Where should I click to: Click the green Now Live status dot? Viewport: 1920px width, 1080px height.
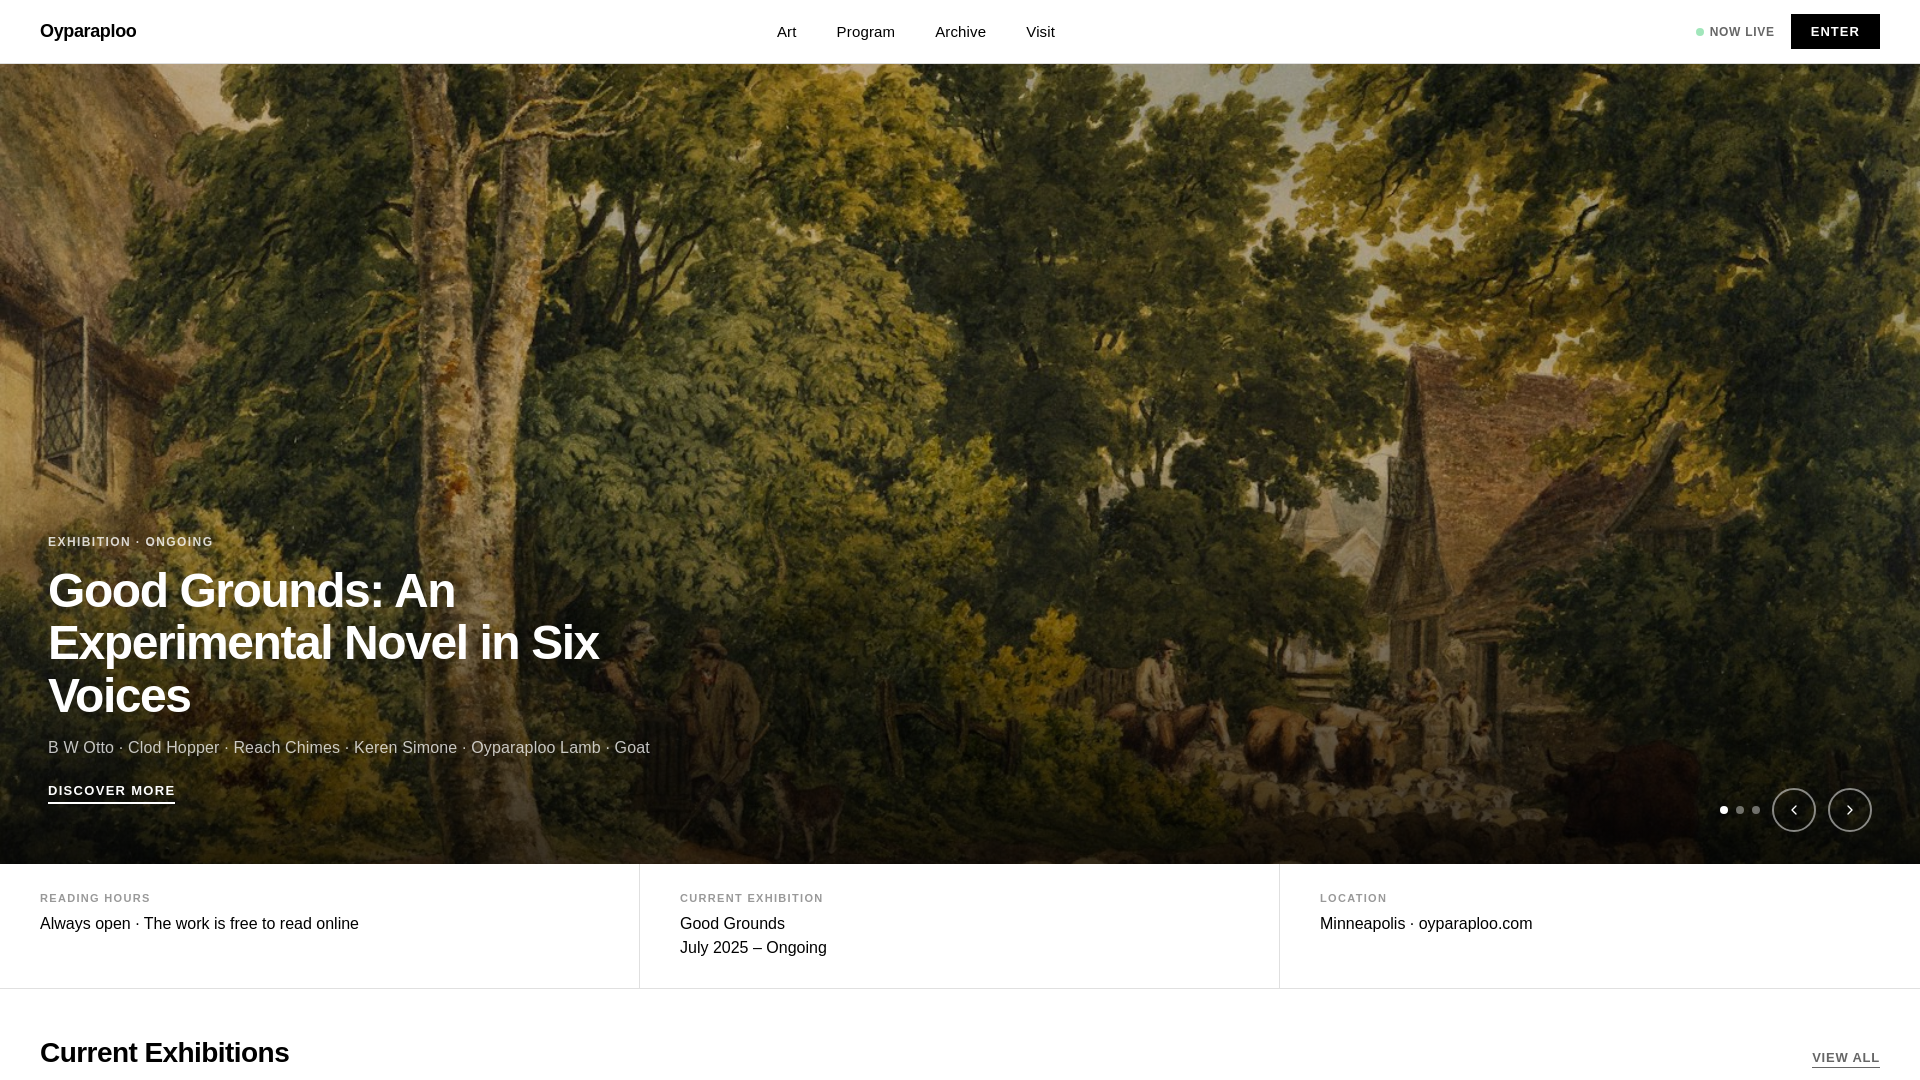(1700, 32)
